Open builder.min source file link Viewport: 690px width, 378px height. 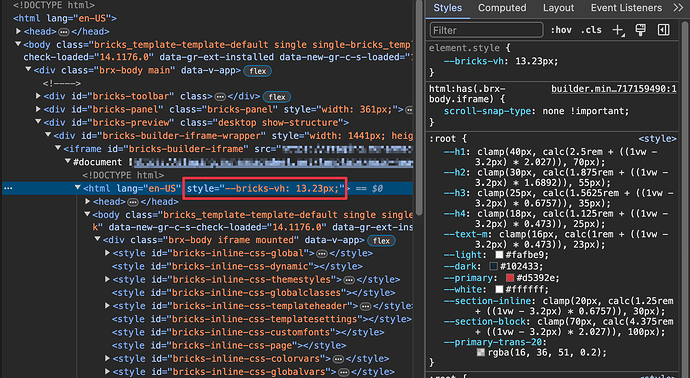(614, 89)
